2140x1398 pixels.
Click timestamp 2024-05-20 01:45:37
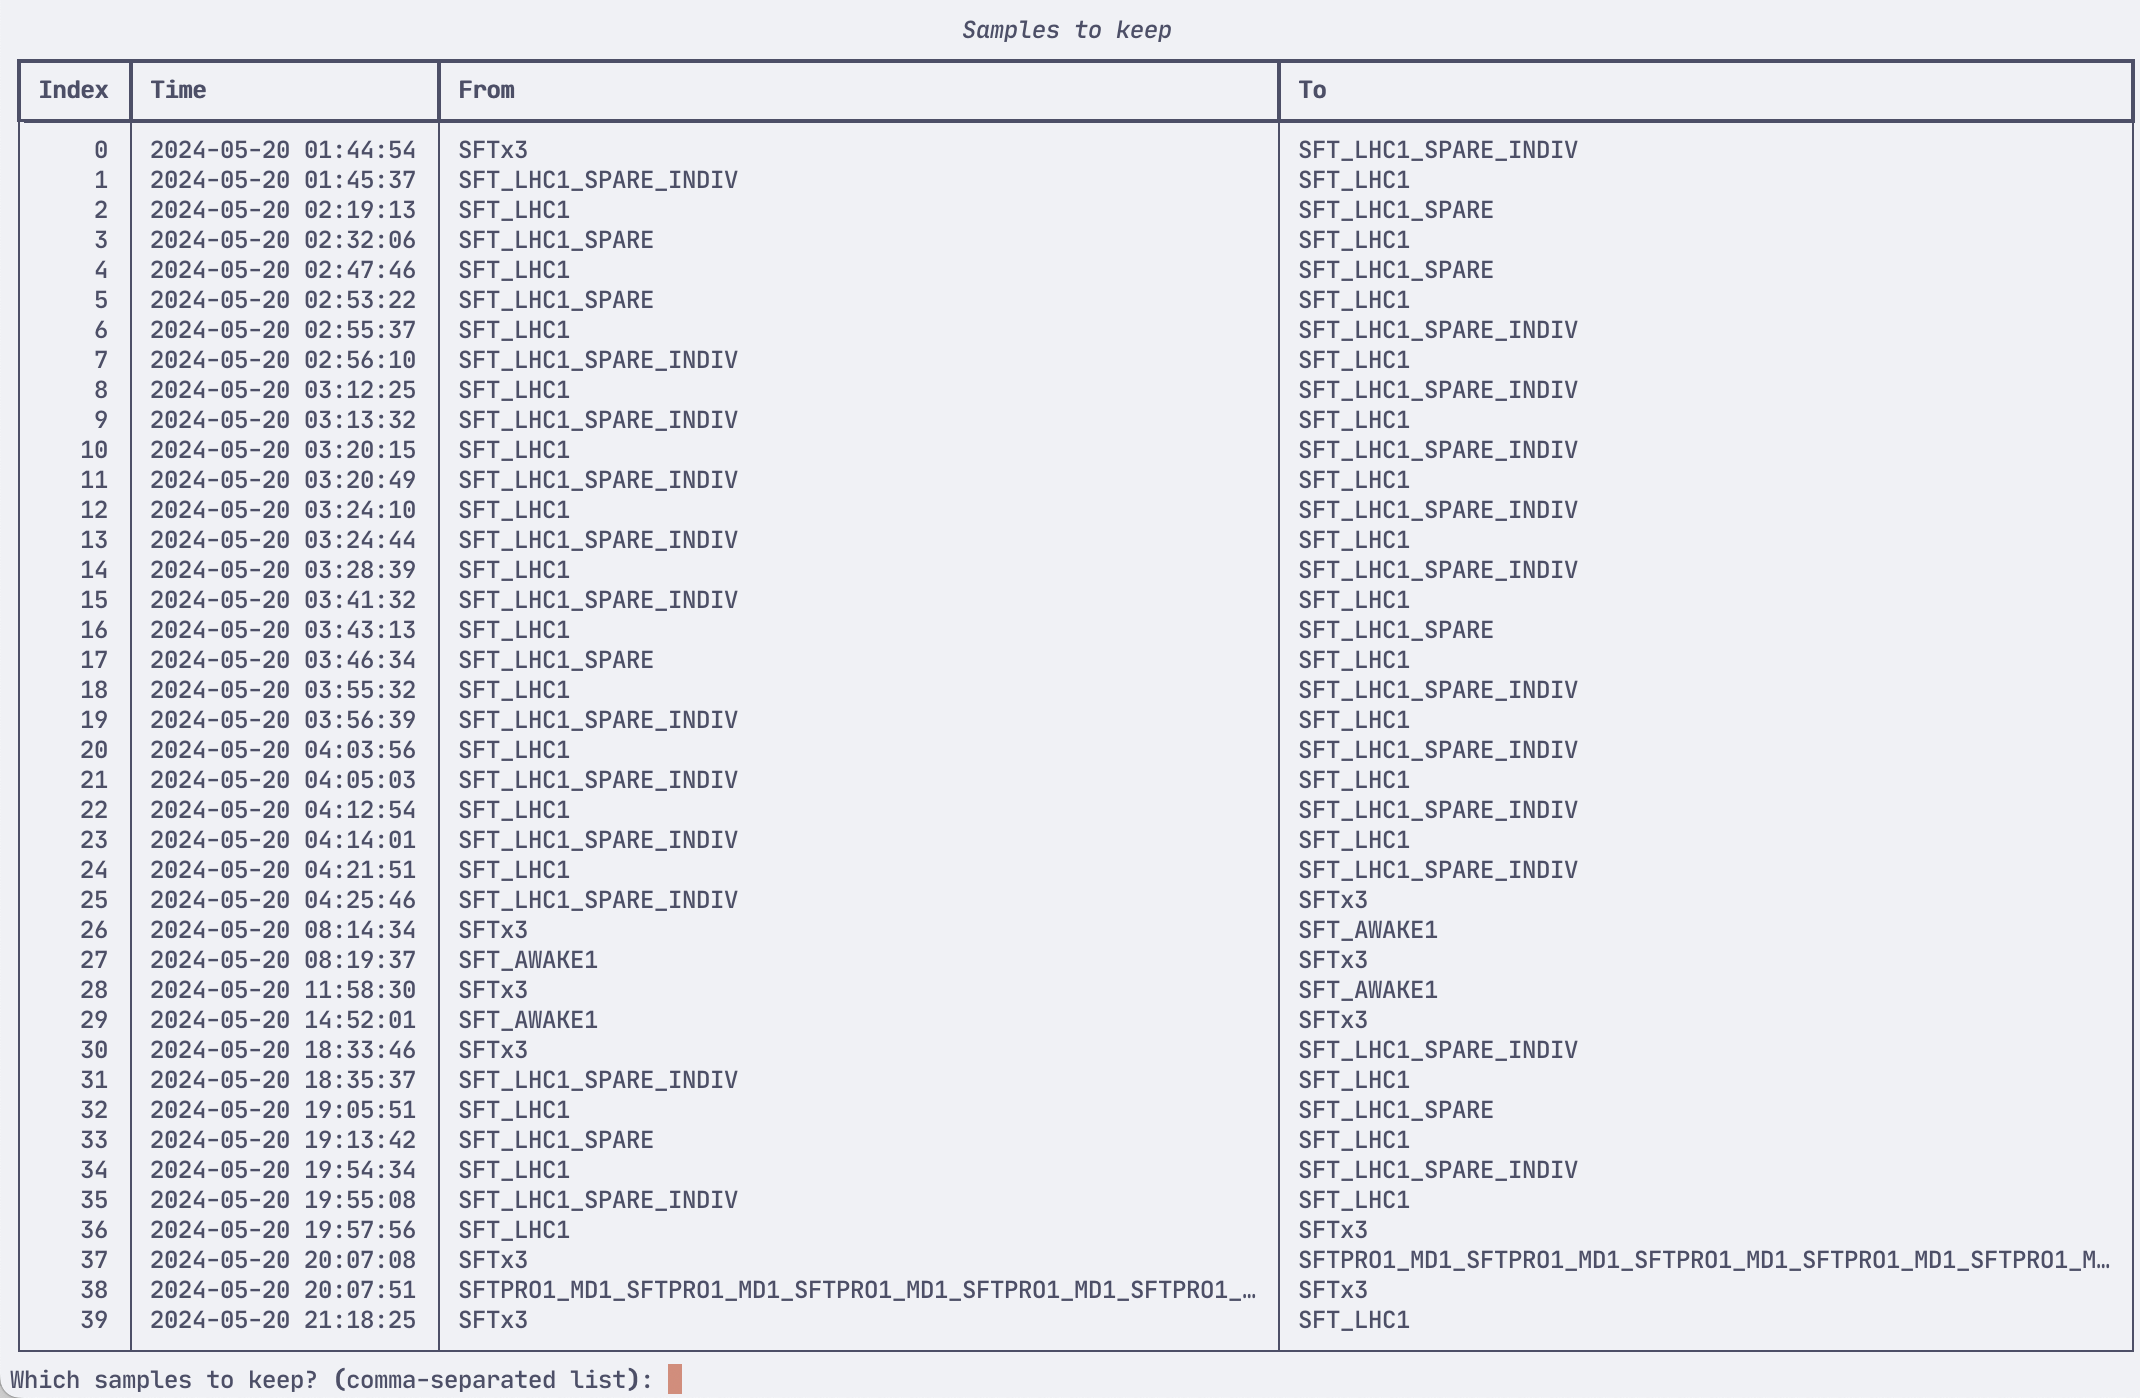click(x=283, y=180)
